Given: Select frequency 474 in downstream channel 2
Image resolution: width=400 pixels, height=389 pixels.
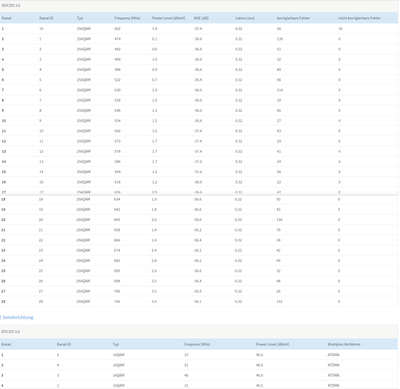Looking at the screenshot, I should [117, 39].
